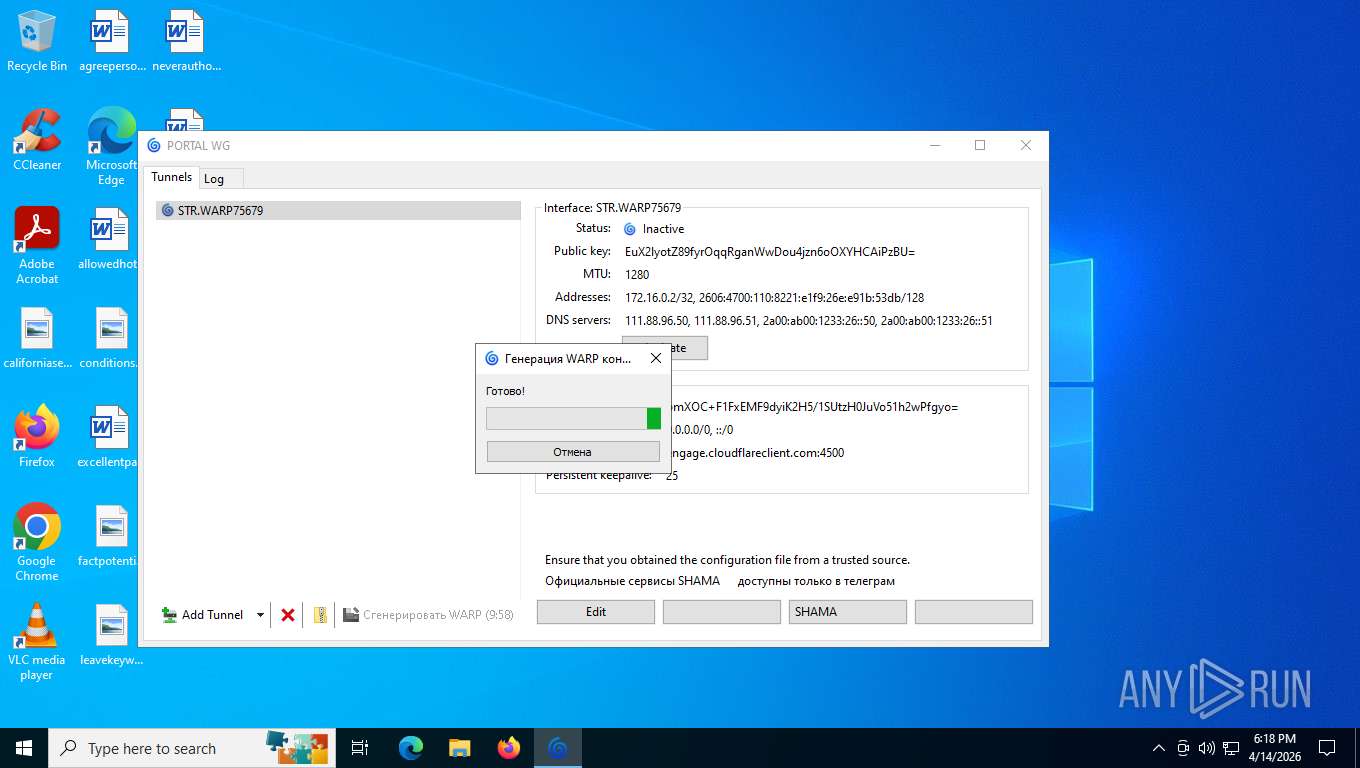The image size is (1360, 768).
Task: Switch to the Log tab
Action: 214,179
